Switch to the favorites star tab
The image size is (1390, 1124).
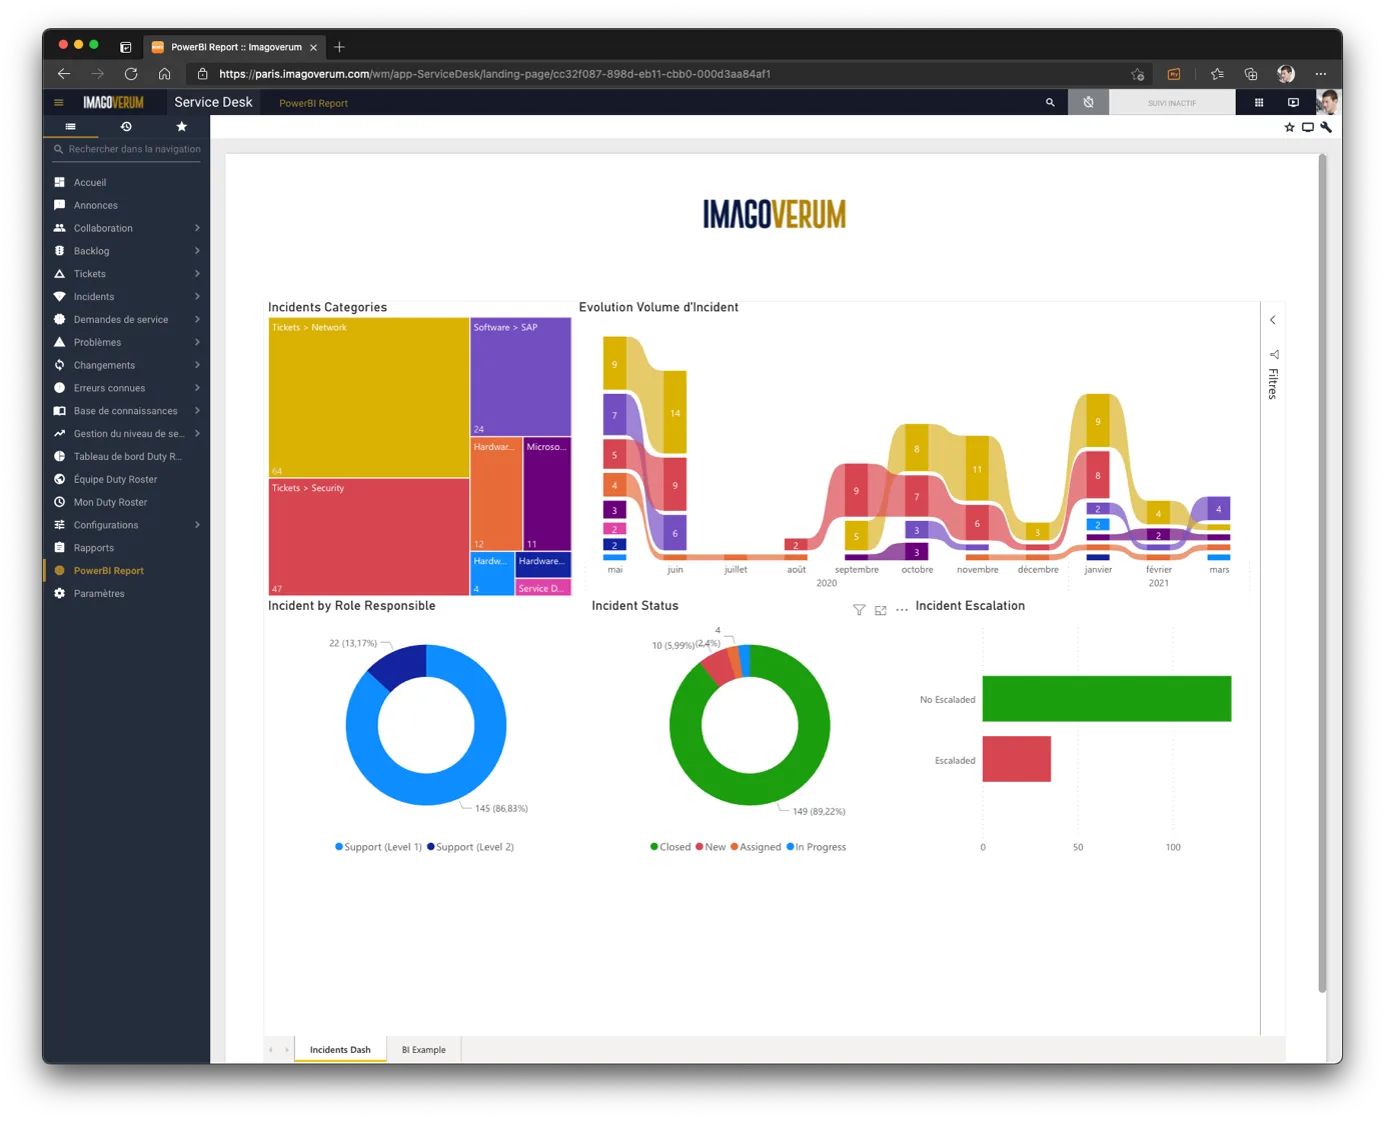181,127
